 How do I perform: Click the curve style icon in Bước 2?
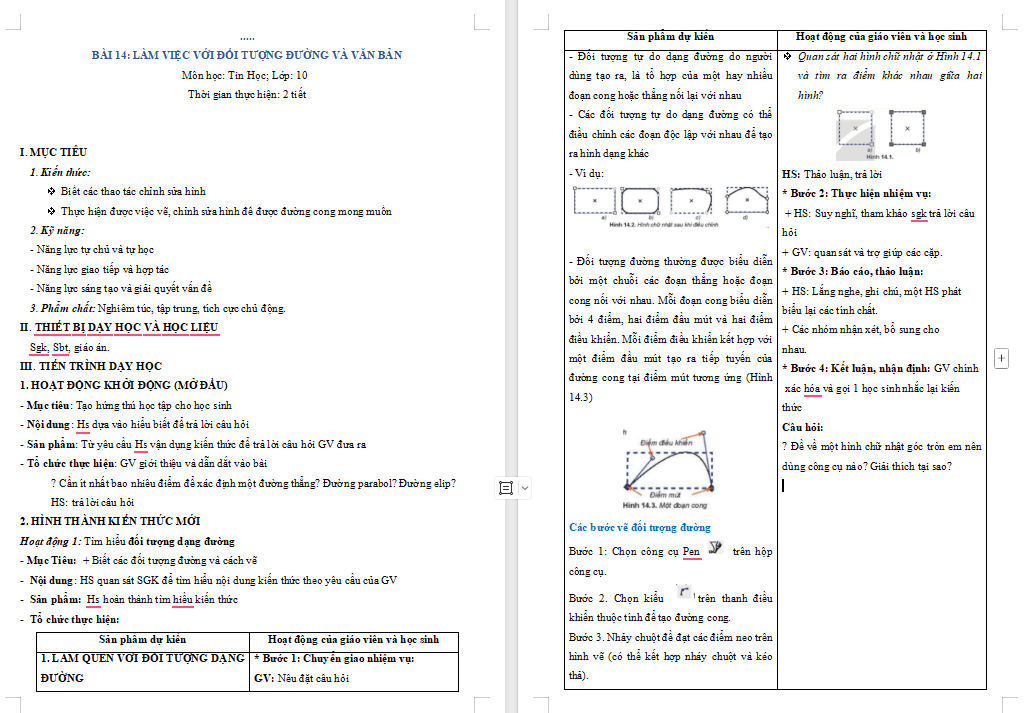click(684, 592)
